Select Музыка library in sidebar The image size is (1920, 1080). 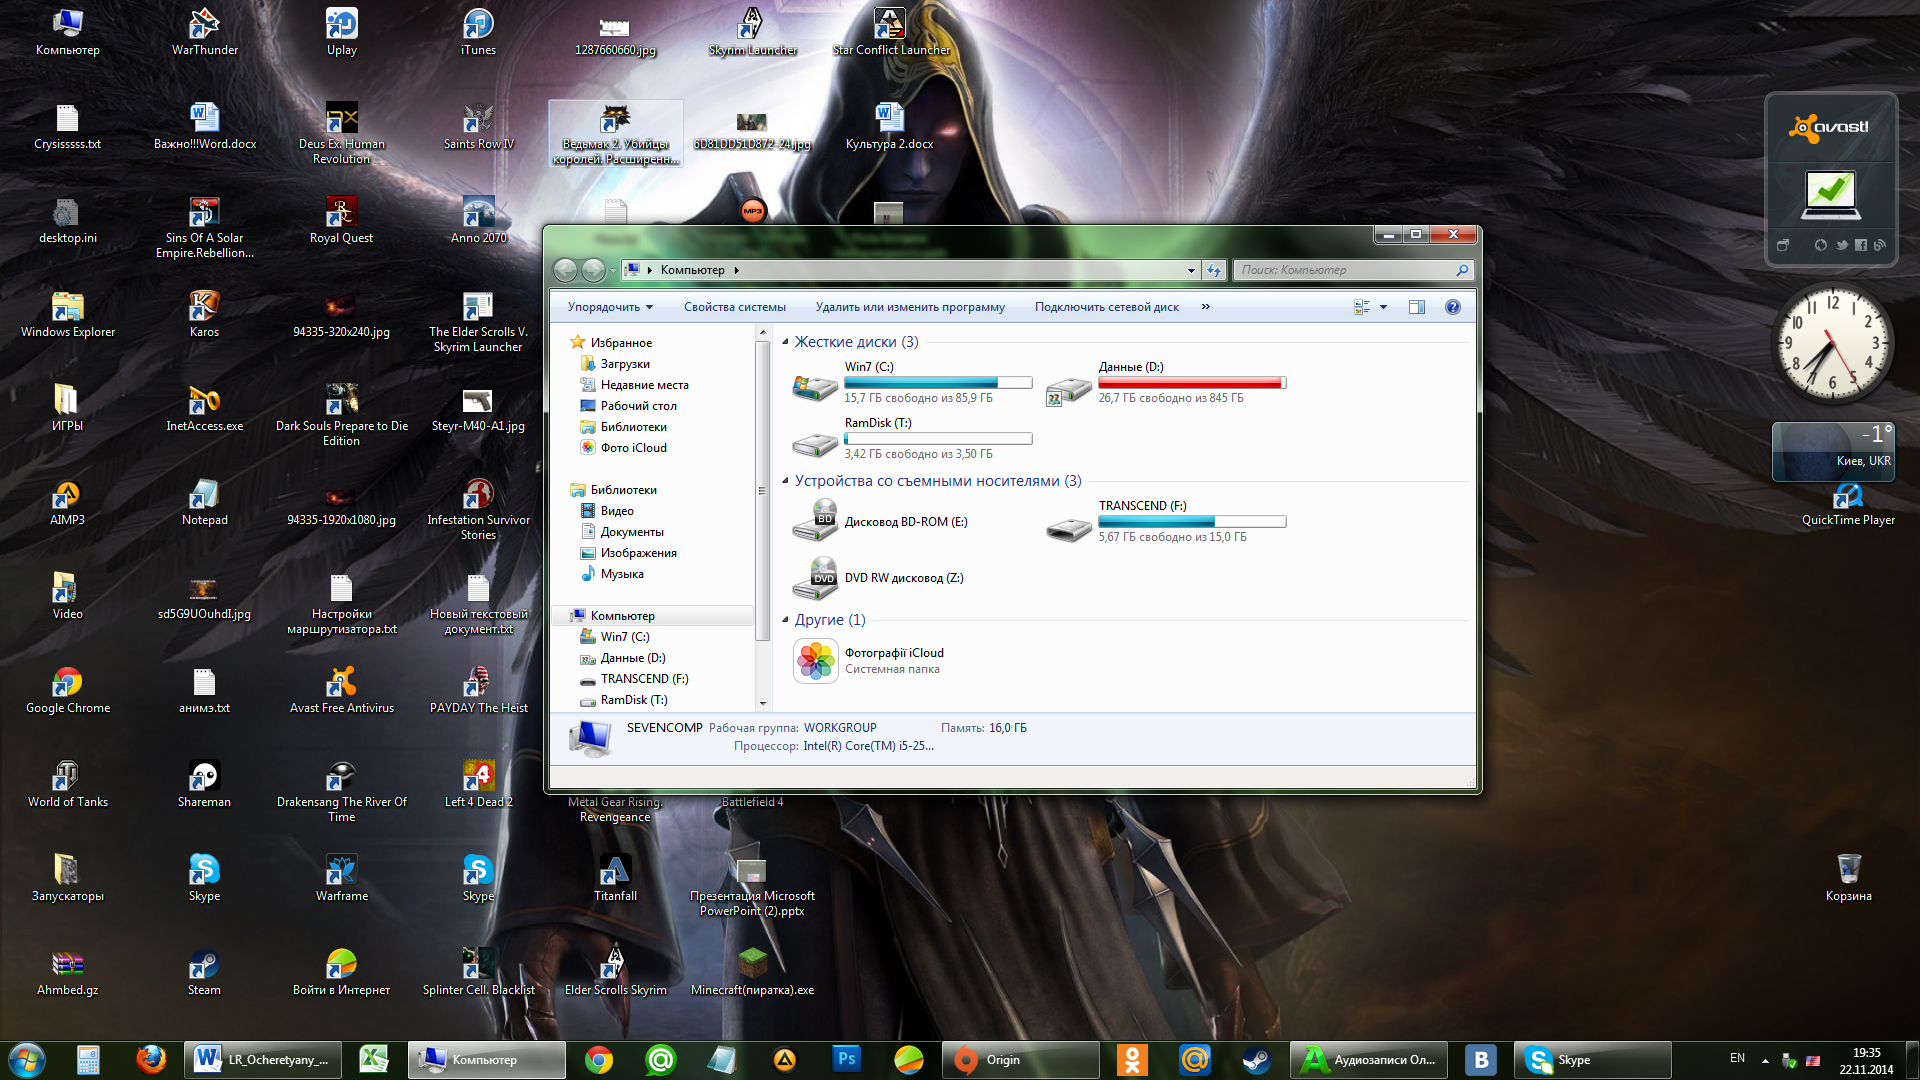tap(622, 574)
